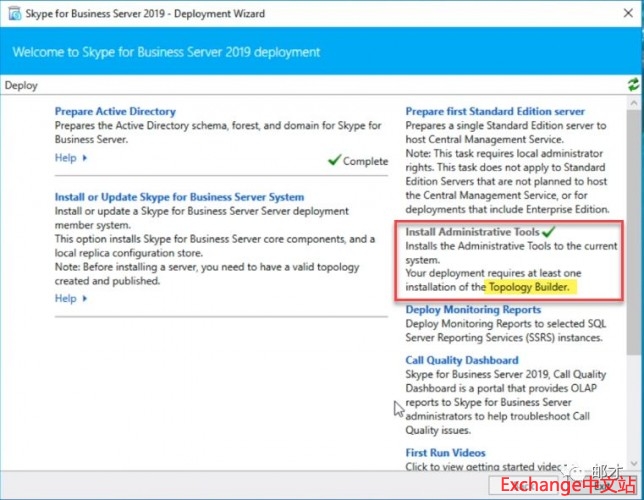Viewport: 644px width, 500px height.
Task: Expand Help under Prepare Active Directory
Action: pyautogui.click(x=71, y=158)
